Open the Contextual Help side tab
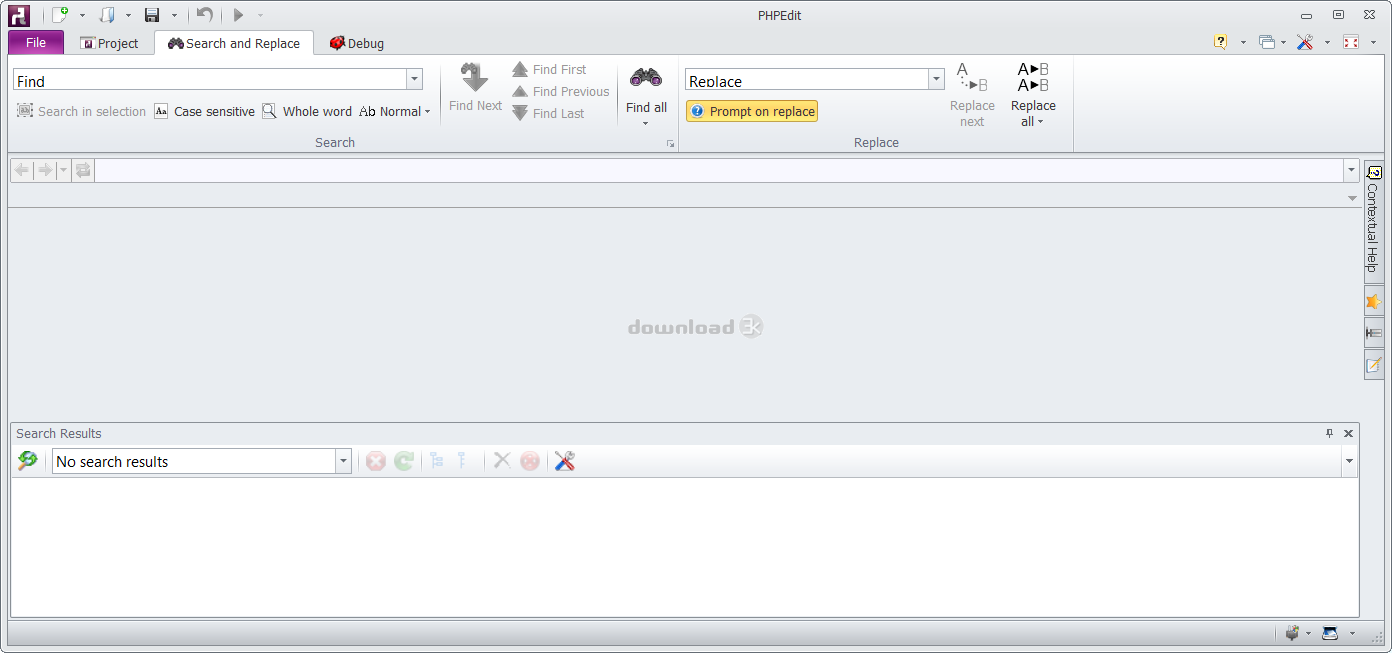The width and height of the screenshot is (1392, 653). click(1373, 222)
